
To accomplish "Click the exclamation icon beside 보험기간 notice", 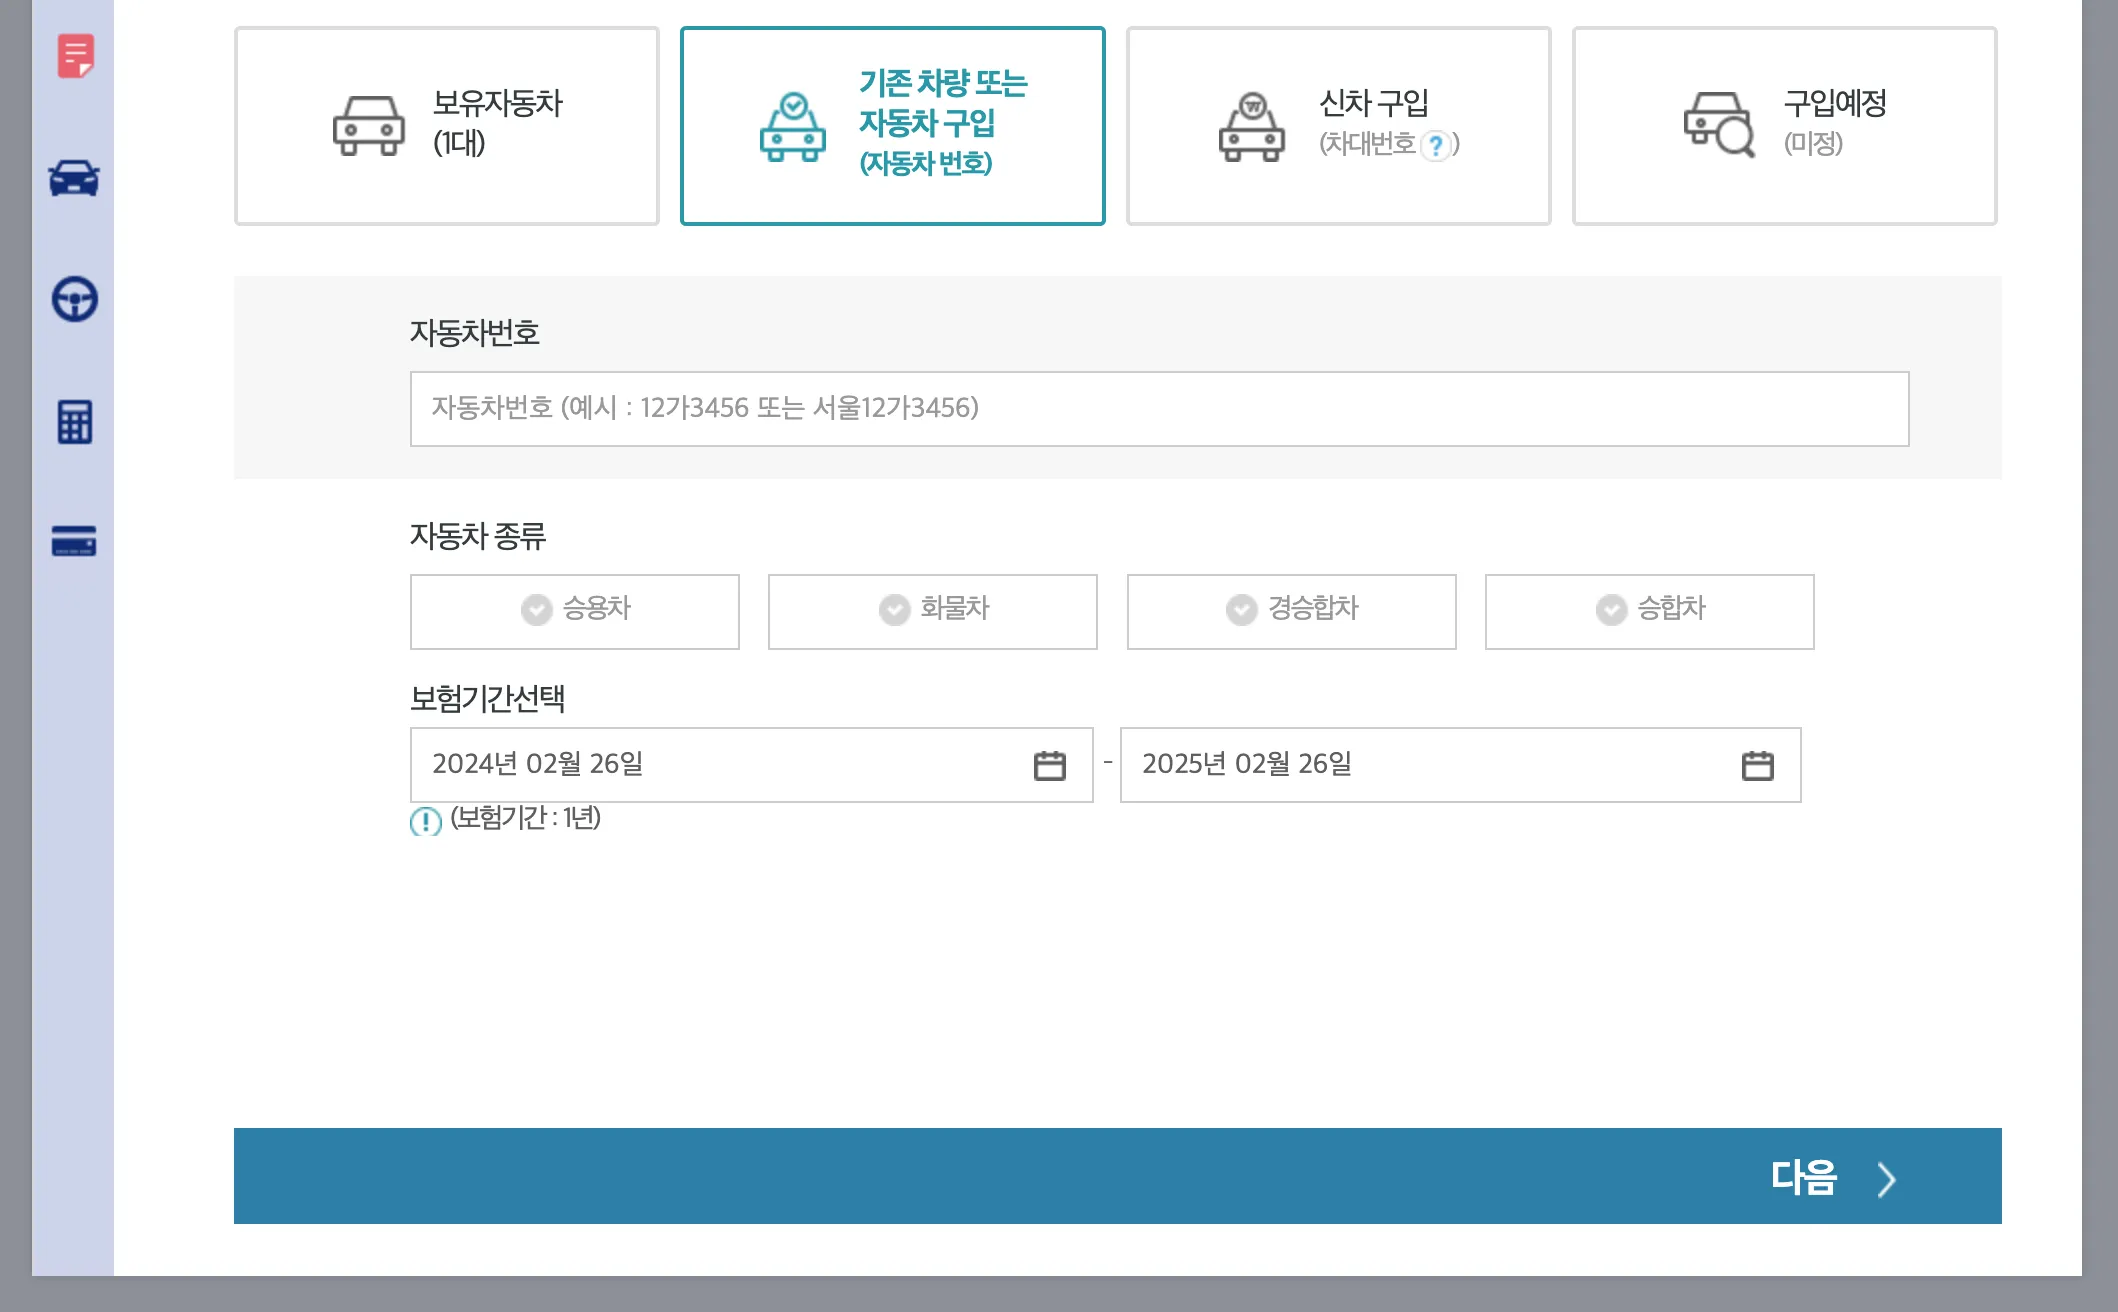I will click(x=426, y=821).
